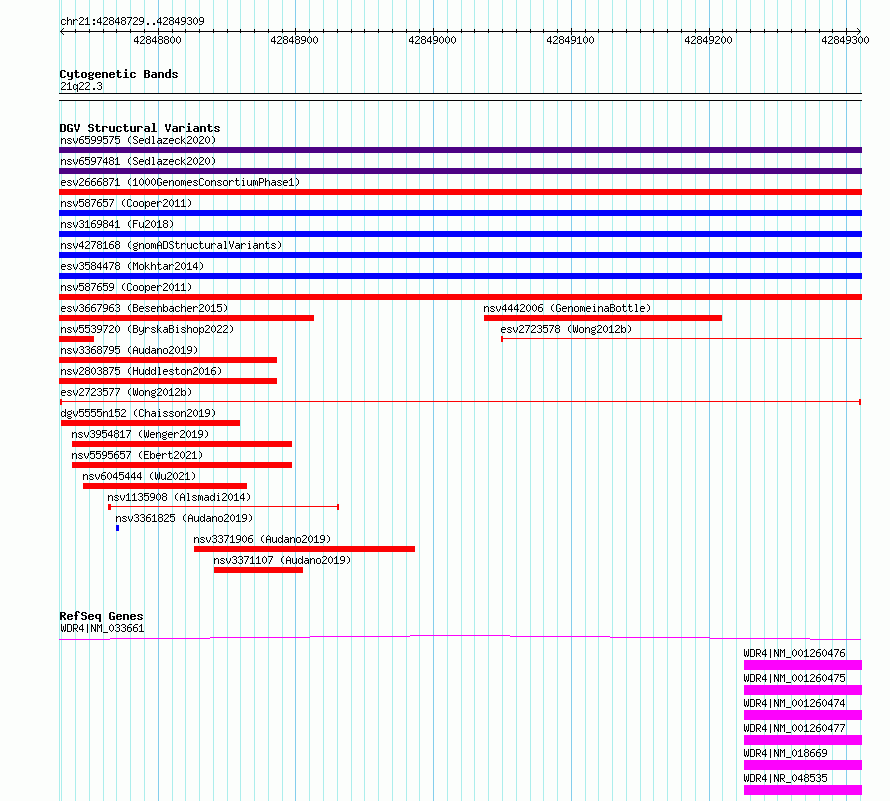Click the nsv6599575 (Sedlazeck2020) variant label
890x801 pixels.
pyautogui.click(x=138, y=140)
